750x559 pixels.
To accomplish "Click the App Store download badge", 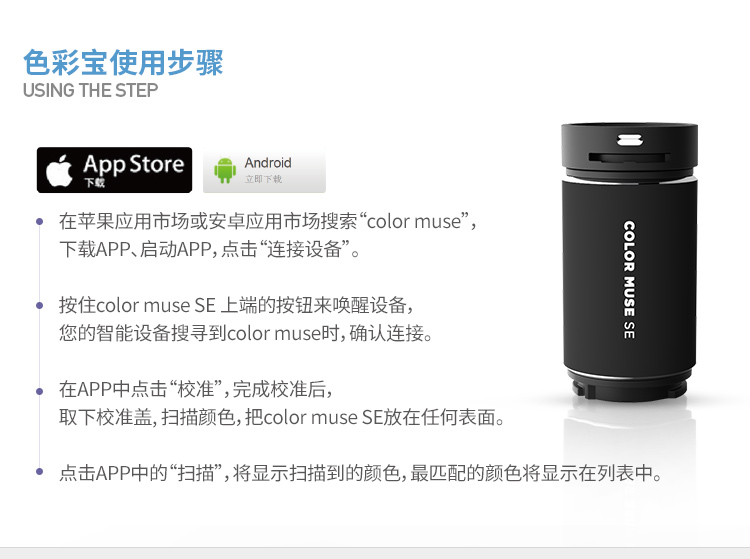I will (114, 170).
